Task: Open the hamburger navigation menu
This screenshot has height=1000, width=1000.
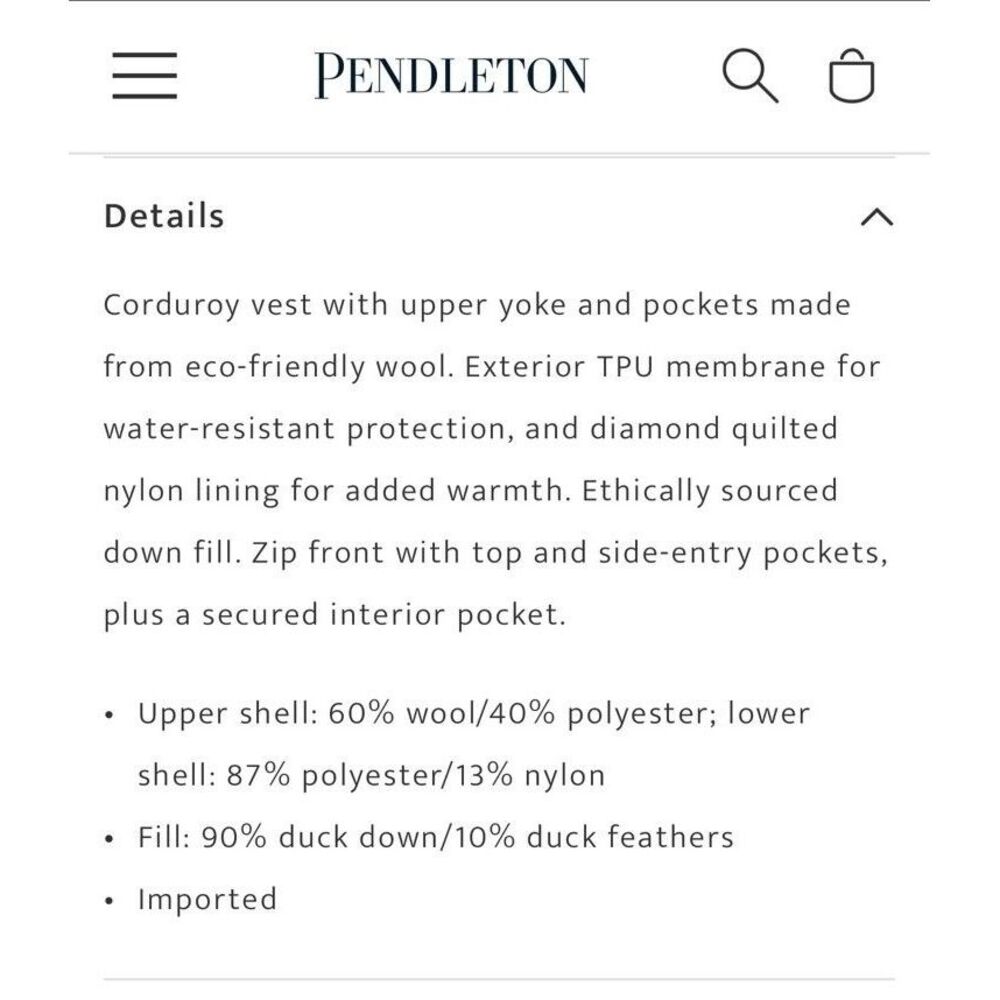Action: pyautogui.click(x=145, y=73)
